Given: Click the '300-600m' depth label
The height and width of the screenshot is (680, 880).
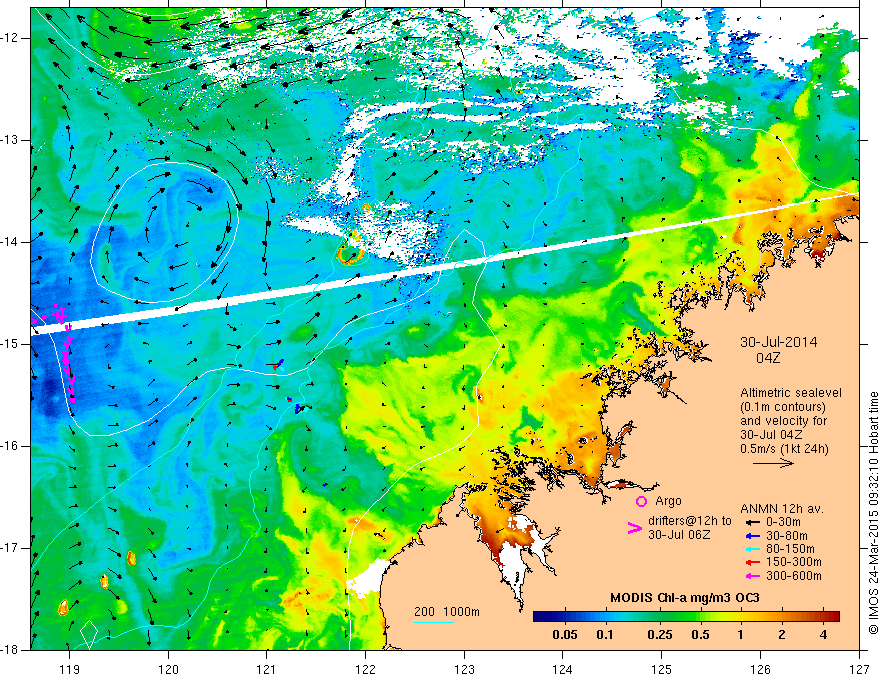Looking at the screenshot, I should click(x=794, y=576).
